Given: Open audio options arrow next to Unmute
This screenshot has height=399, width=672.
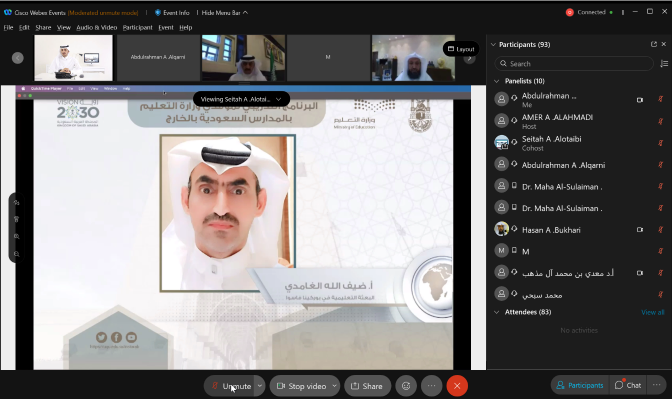Looking at the screenshot, I should coord(260,386).
